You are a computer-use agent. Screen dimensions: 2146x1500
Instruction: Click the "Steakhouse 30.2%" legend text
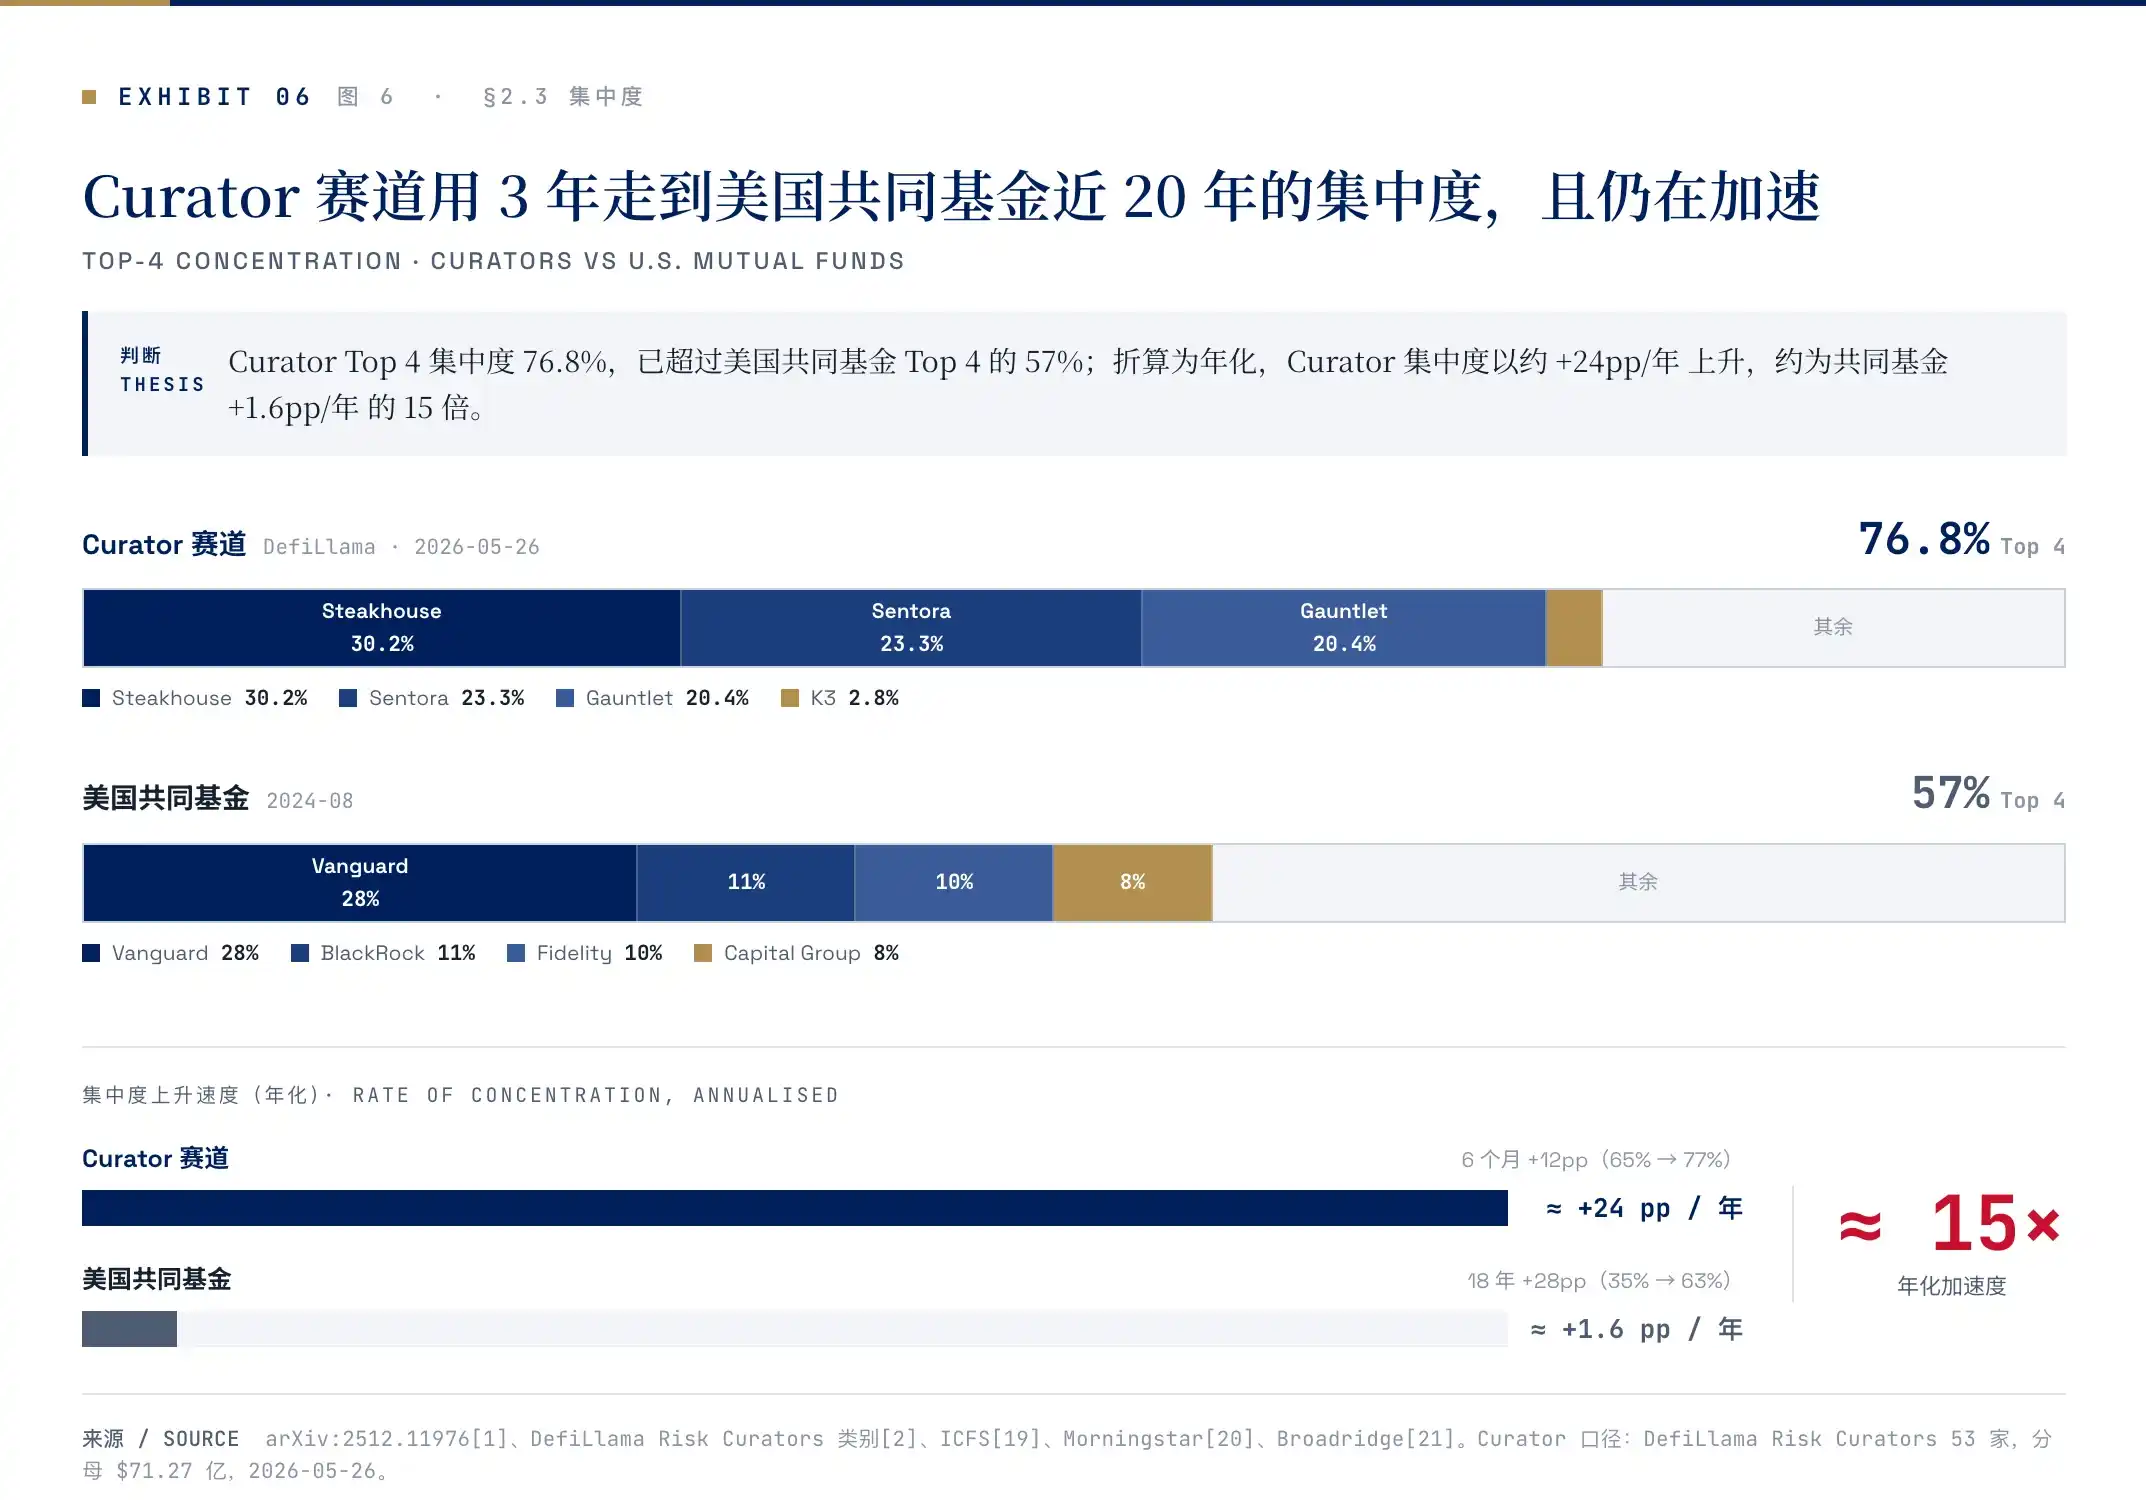point(210,698)
